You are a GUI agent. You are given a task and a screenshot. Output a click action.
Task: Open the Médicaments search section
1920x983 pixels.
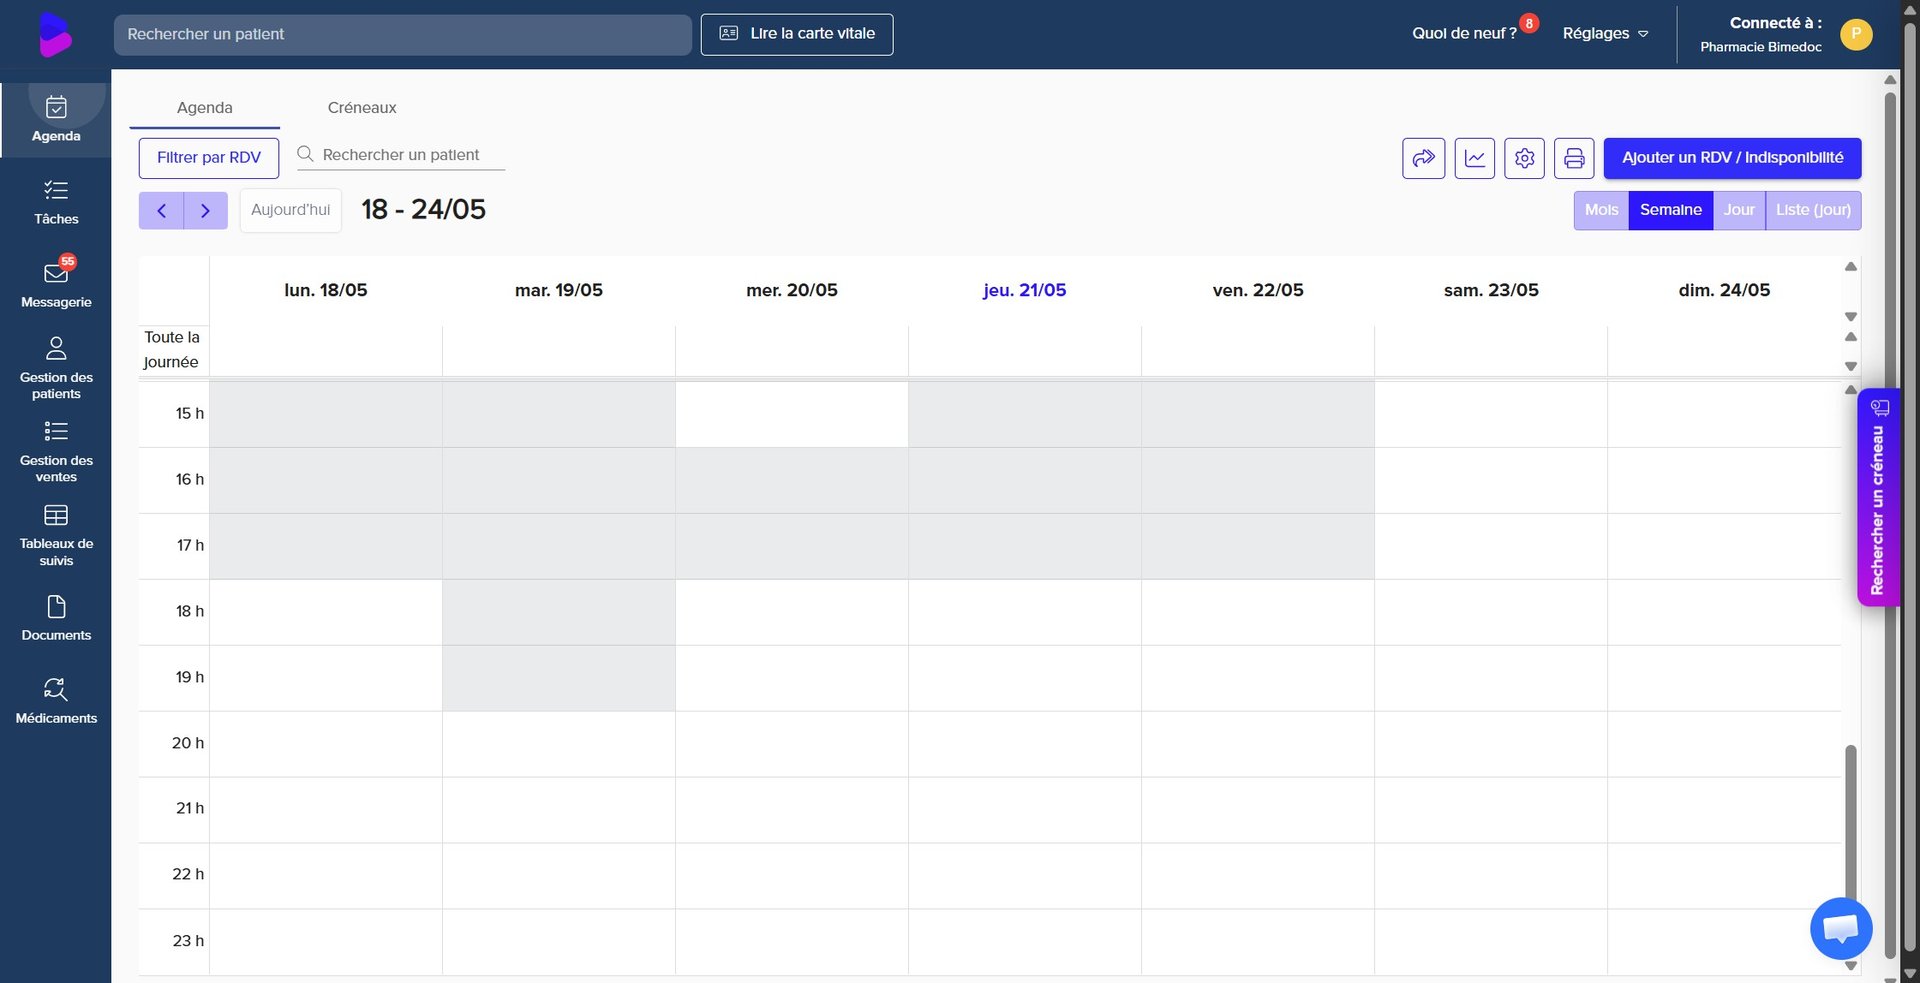pos(56,701)
